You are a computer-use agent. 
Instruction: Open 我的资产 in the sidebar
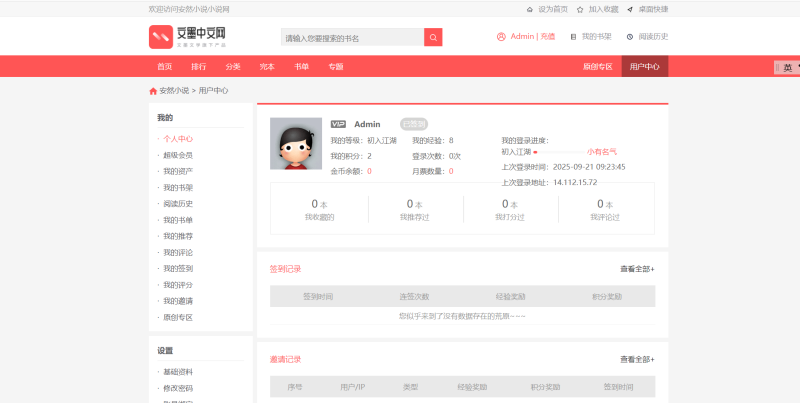(178, 171)
